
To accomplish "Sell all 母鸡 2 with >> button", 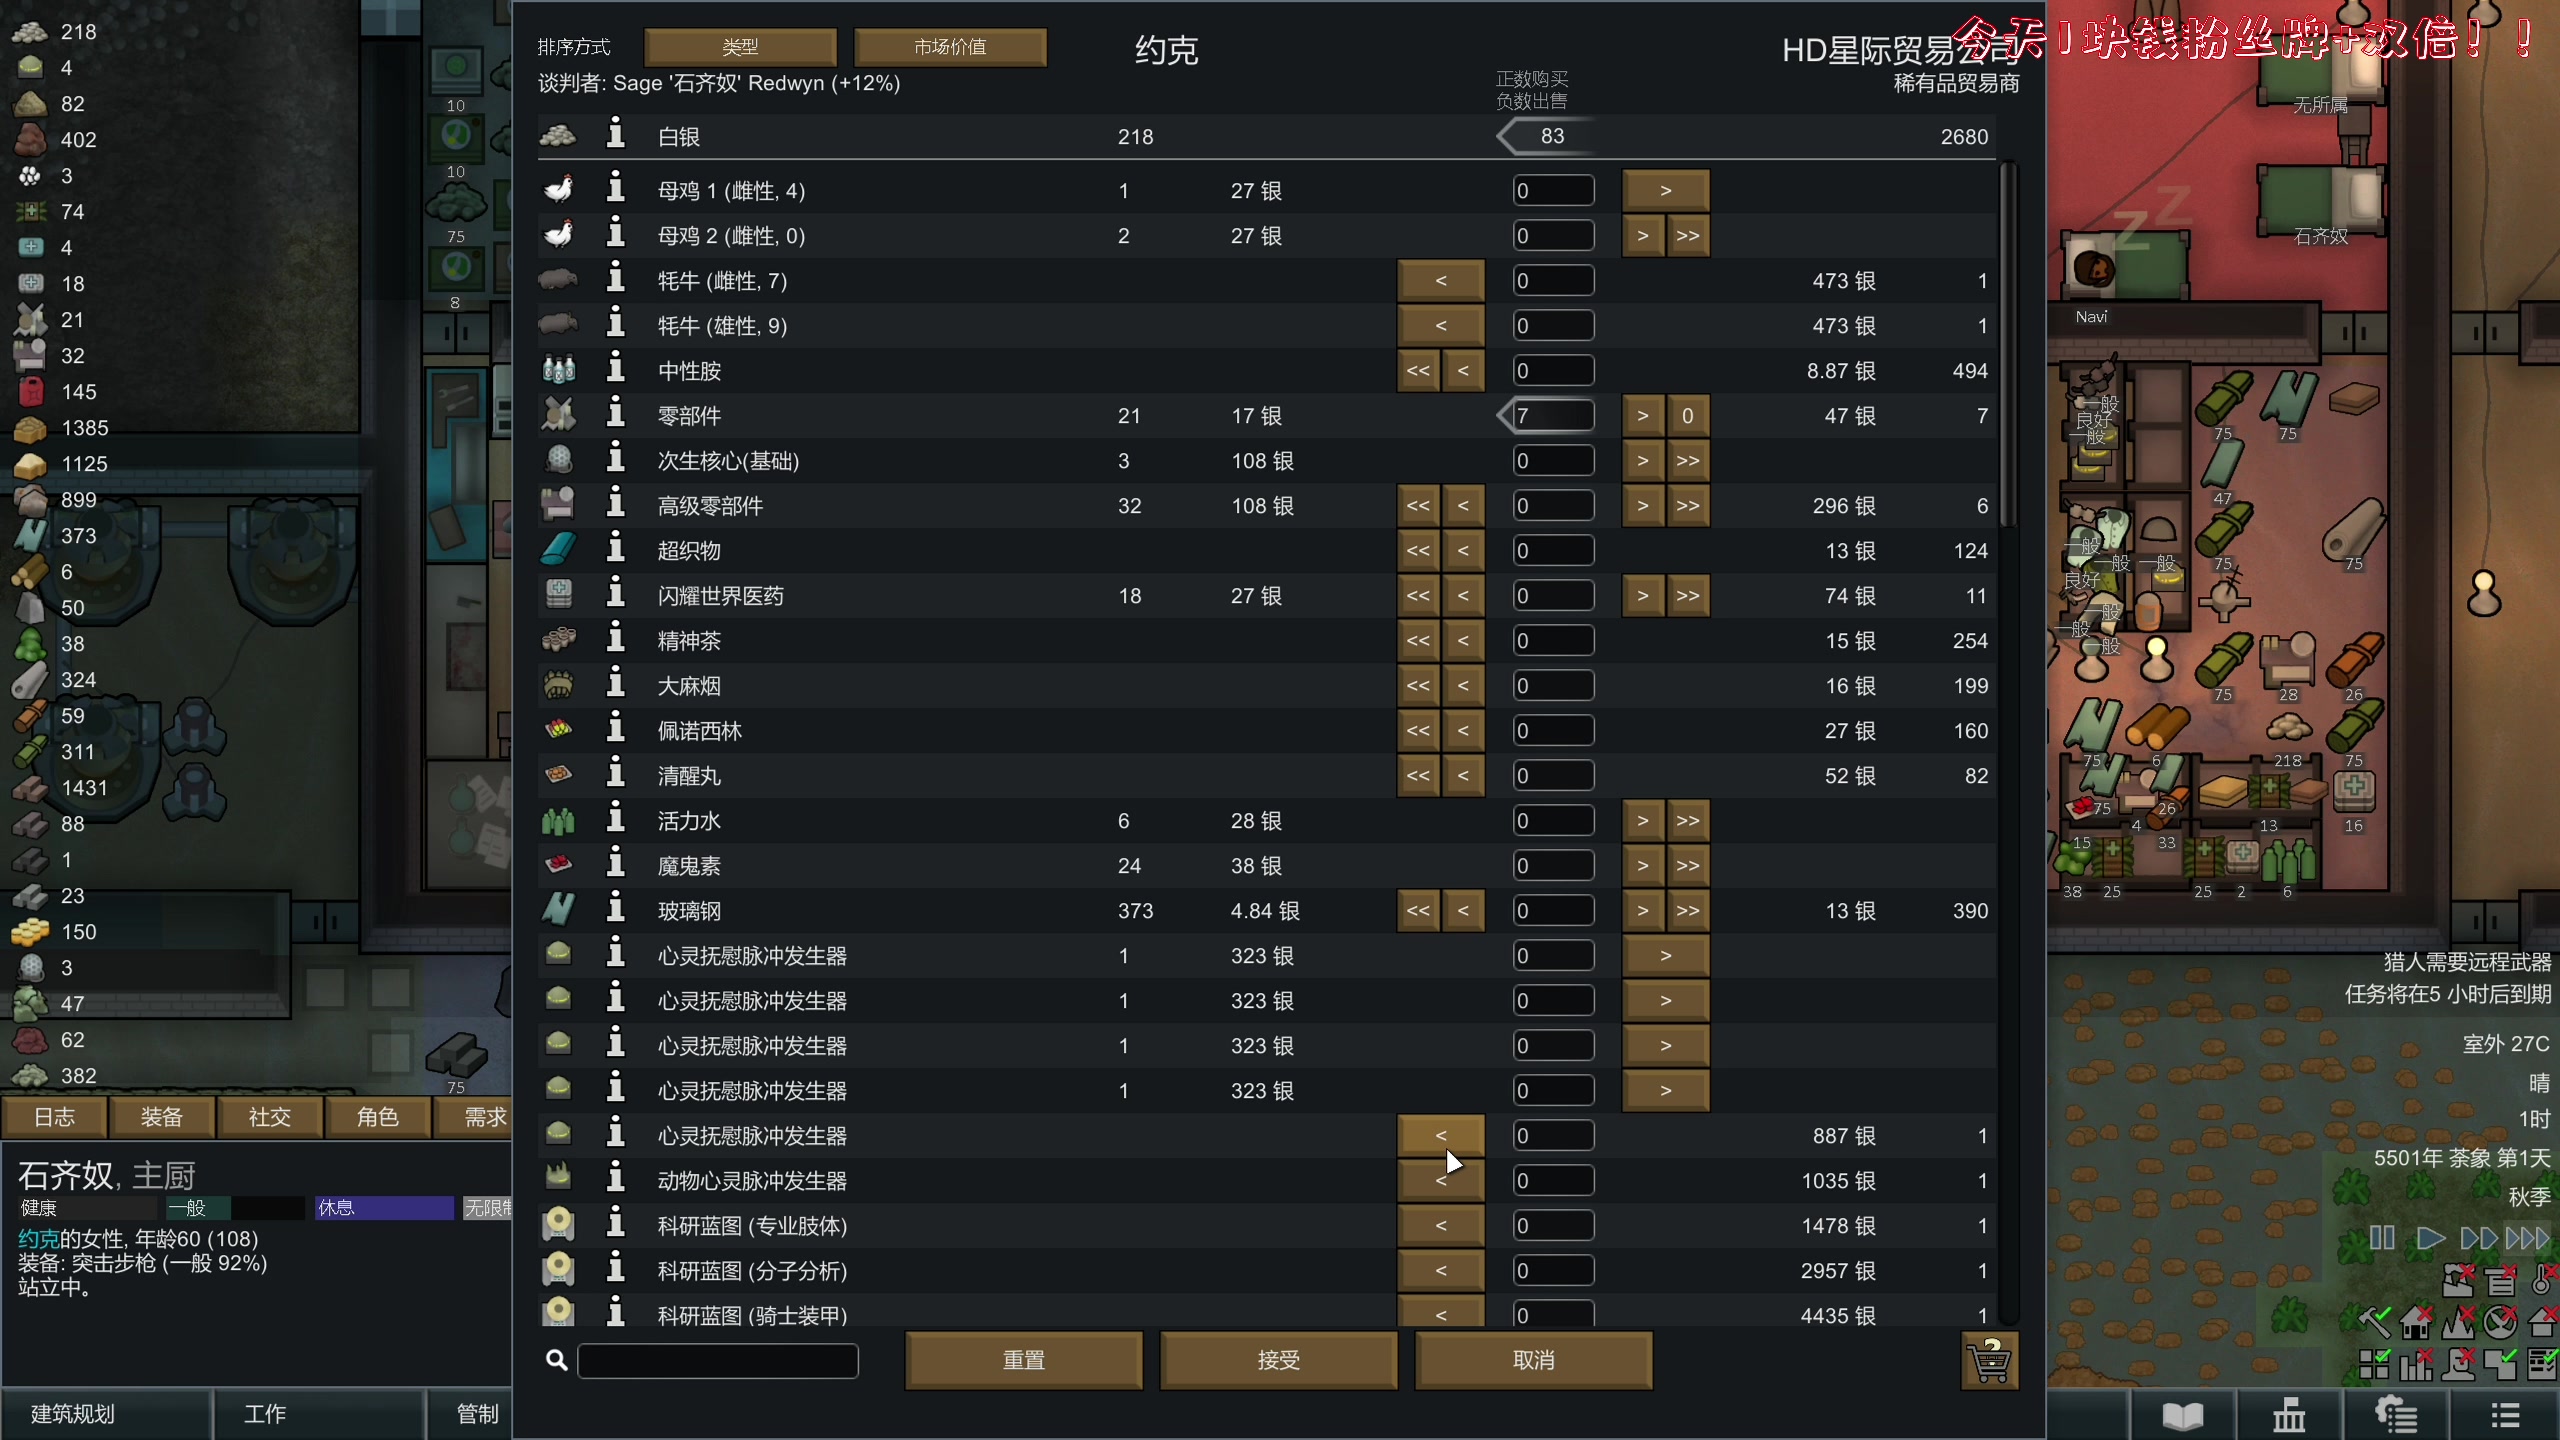I will pyautogui.click(x=1688, y=235).
